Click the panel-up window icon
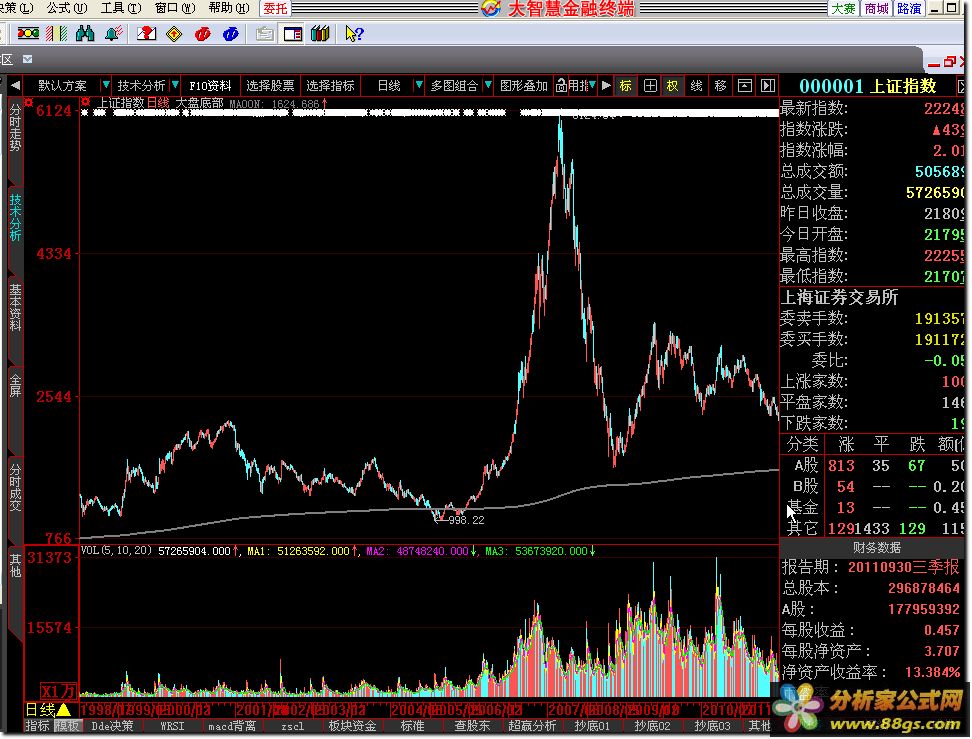Screen dimensions: 972x739 coord(744,86)
